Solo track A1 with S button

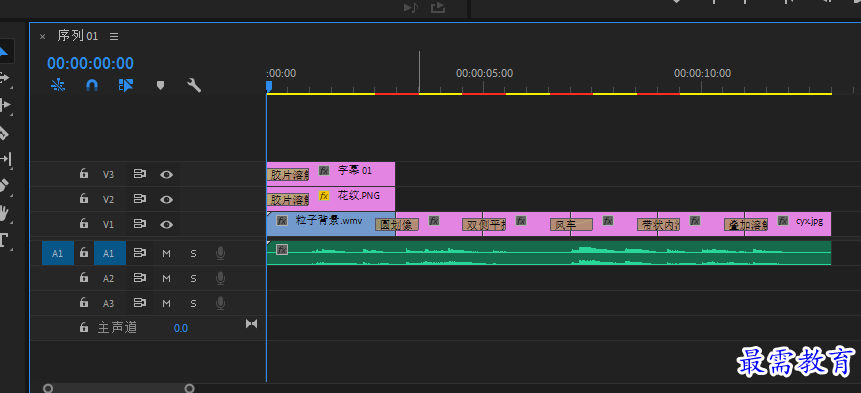click(193, 253)
